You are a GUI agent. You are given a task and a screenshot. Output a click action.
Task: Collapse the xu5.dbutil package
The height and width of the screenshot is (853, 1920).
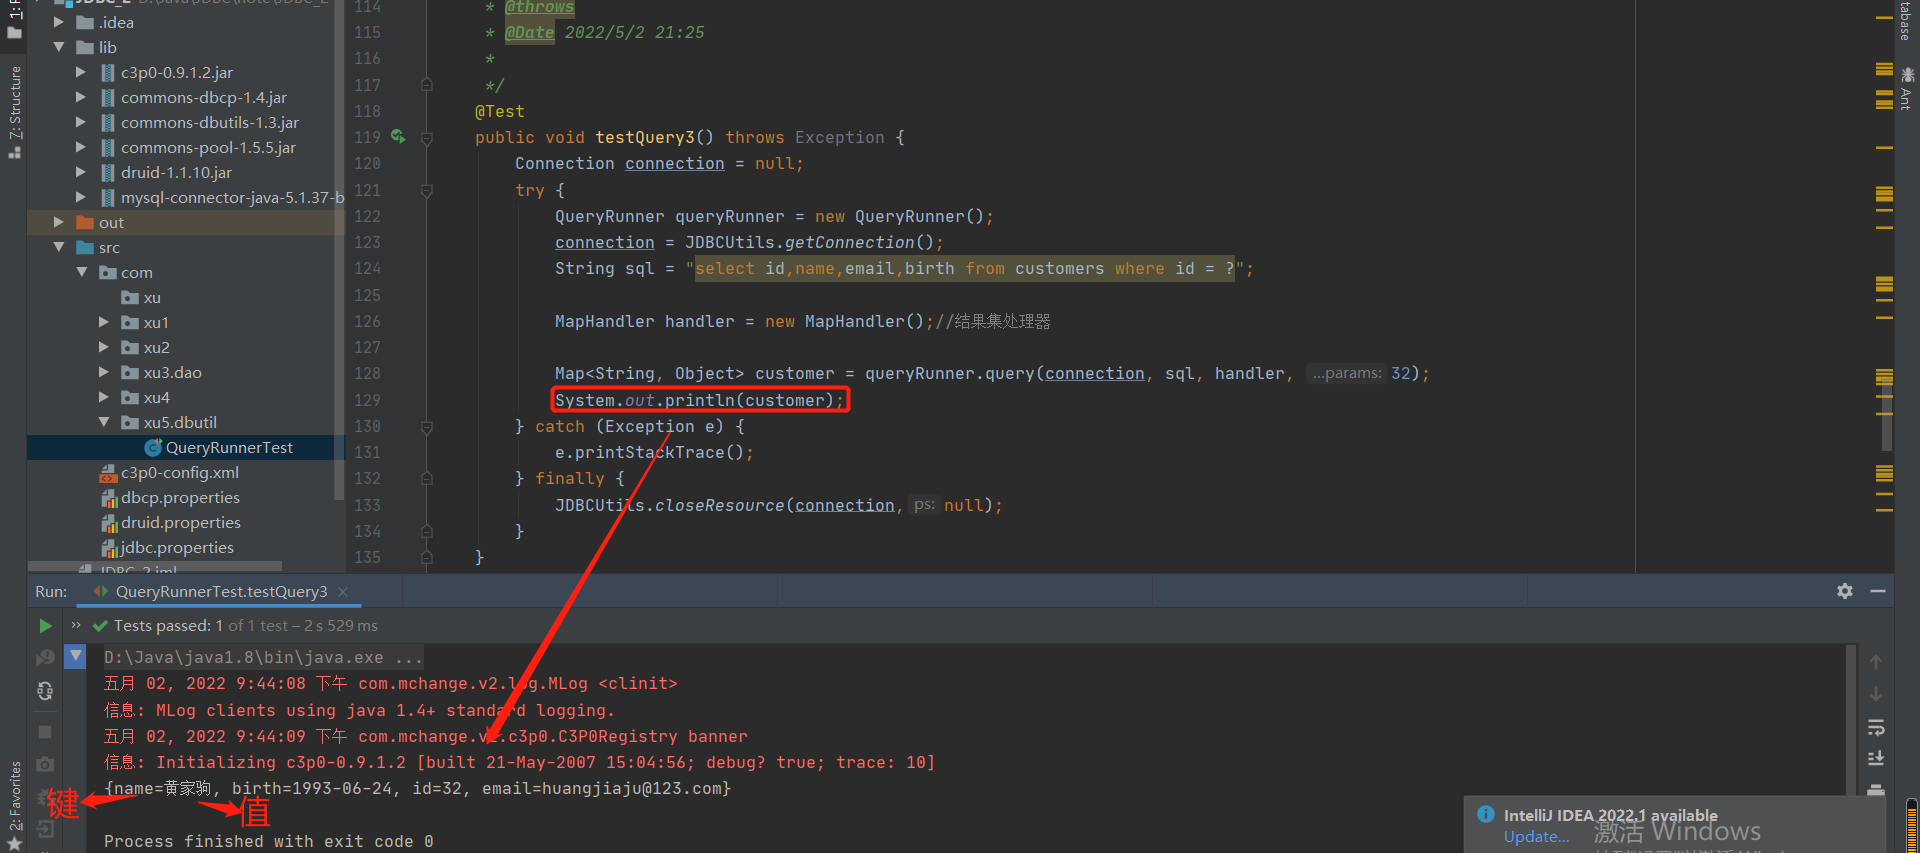tap(103, 422)
